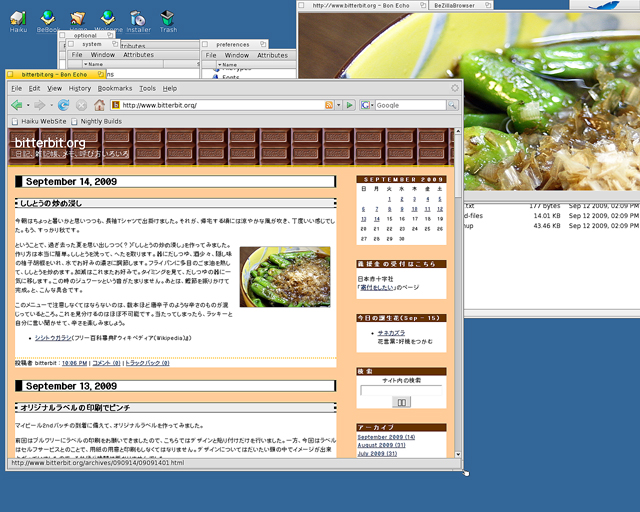Image resolution: width=640 pixels, height=512 pixels.
Task: Go to the Home page icon
Action: pos(99,105)
